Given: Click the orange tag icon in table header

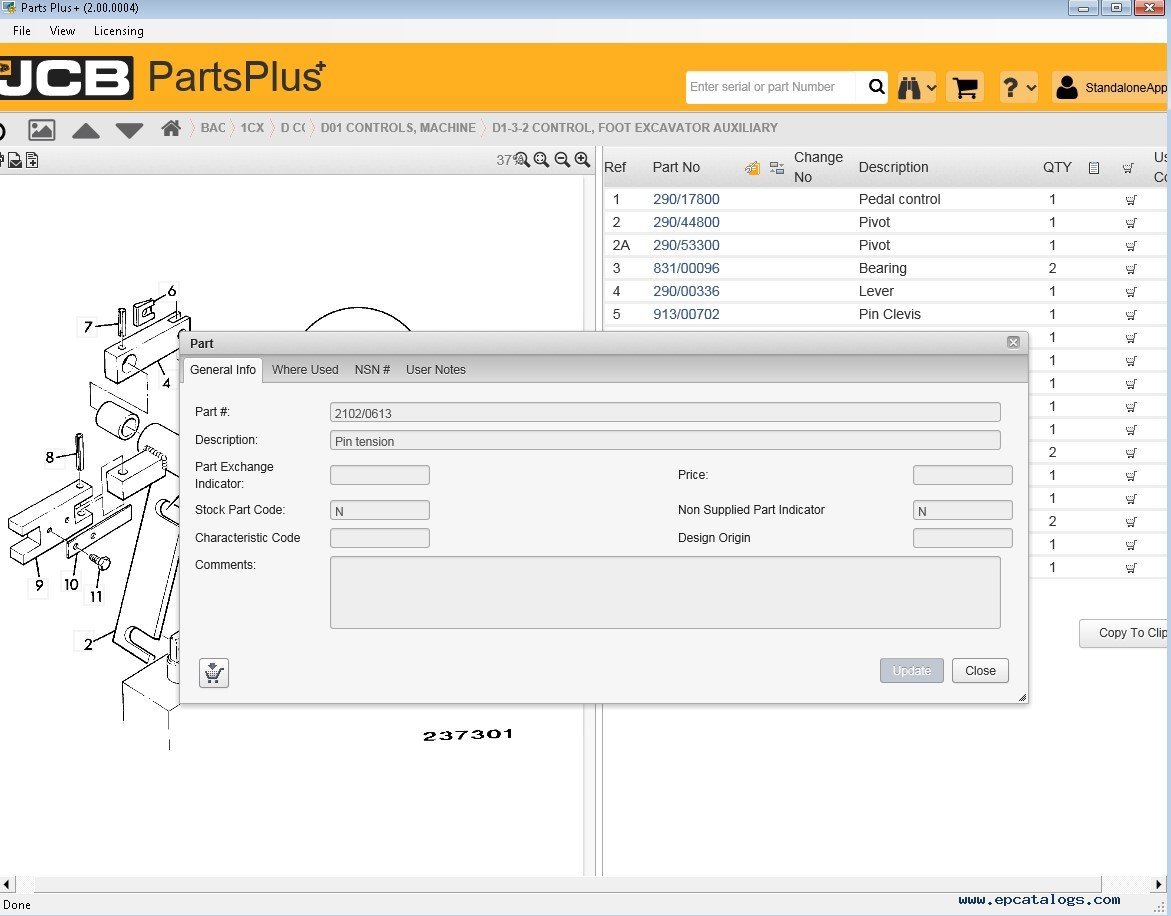Looking at the screenshot, I should (x=752, y=168).
